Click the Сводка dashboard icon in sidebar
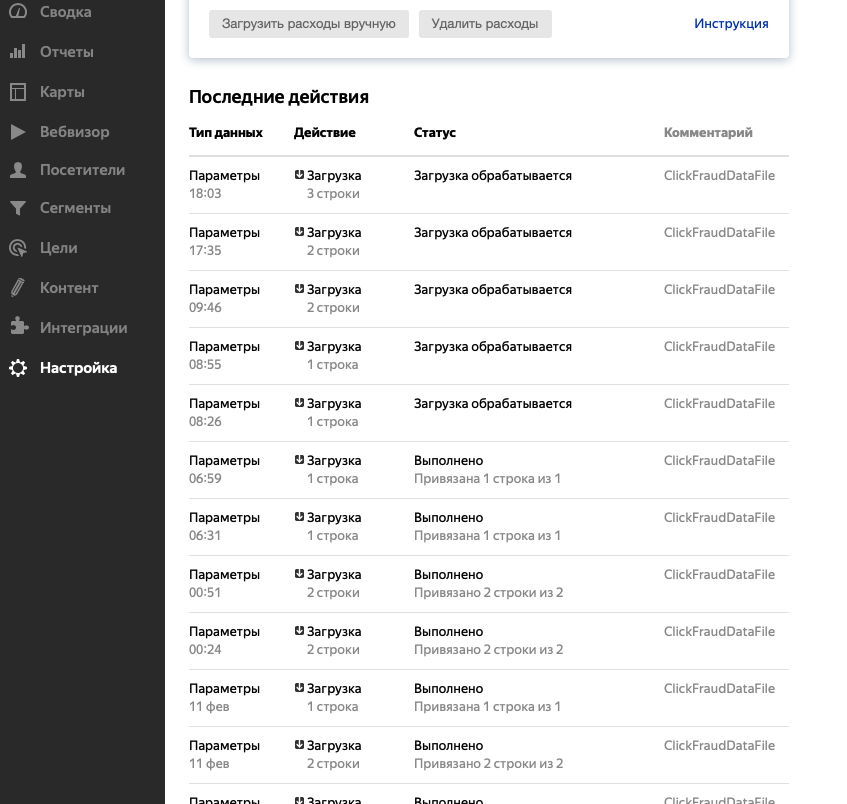This screenshot has width=847, height=804. [18, 12]
